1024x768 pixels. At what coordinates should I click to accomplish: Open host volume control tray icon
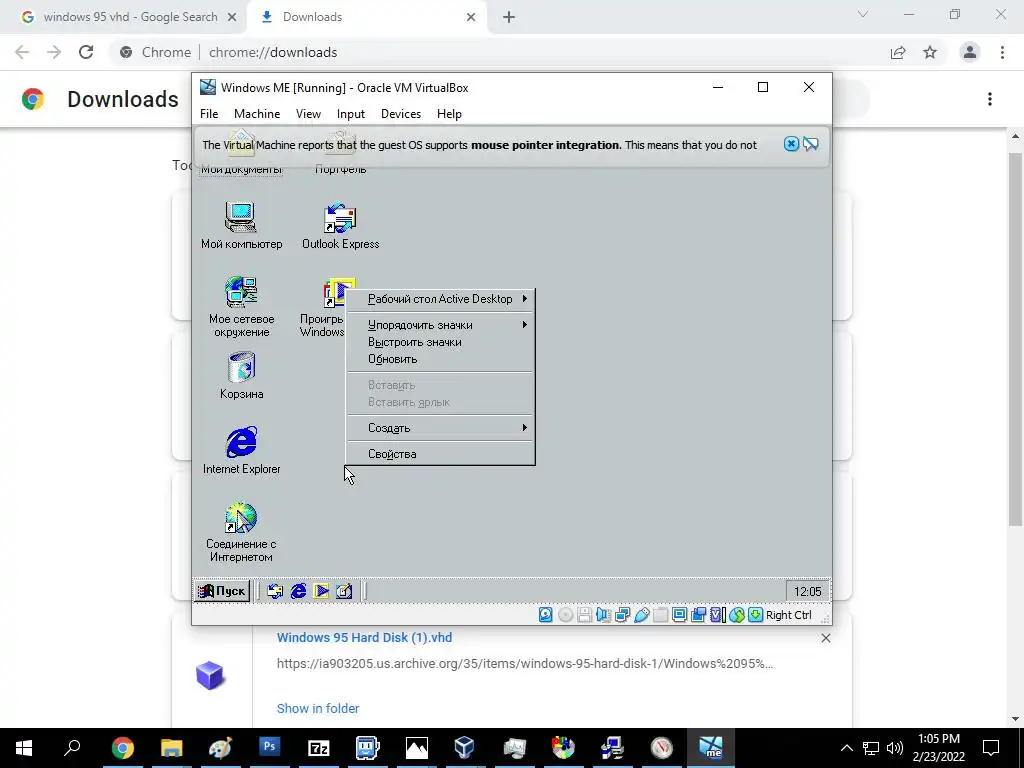click(x=895, y=748)
